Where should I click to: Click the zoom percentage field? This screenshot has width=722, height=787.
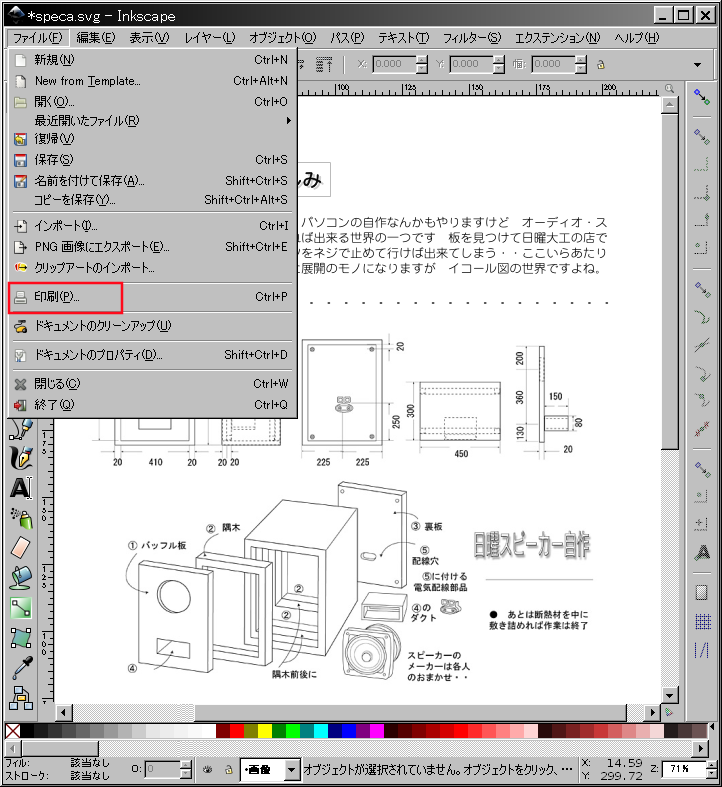[x=684, y=769]
